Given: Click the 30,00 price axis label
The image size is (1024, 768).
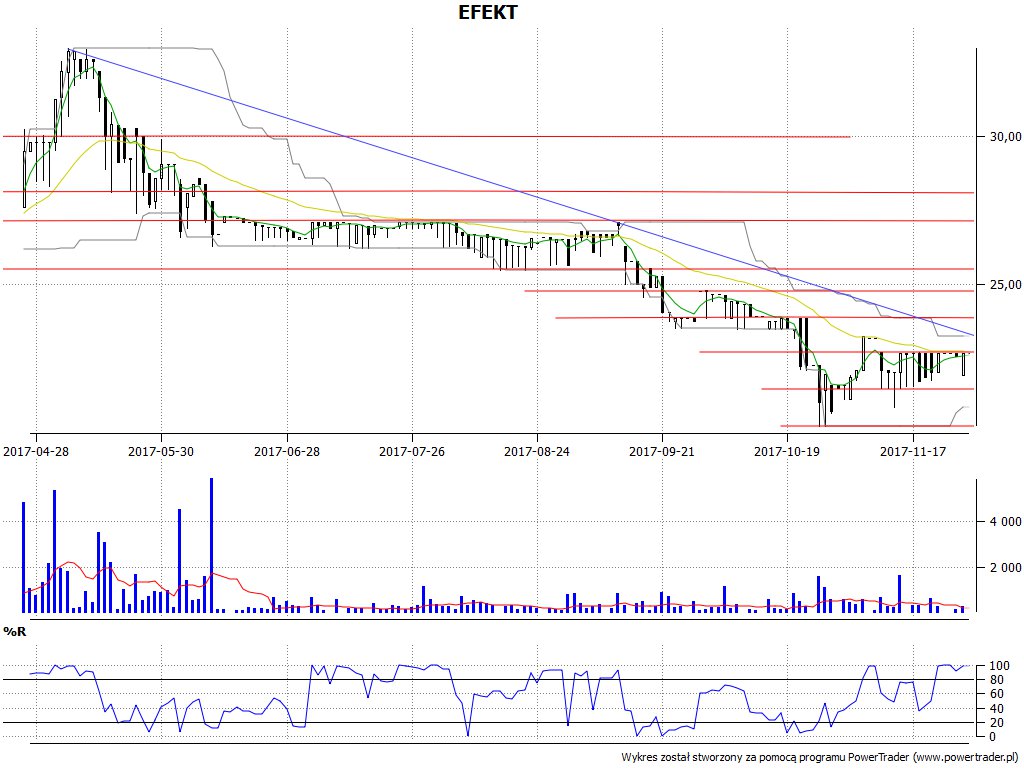Looking at the screenshot, I should pos(1006,136).
